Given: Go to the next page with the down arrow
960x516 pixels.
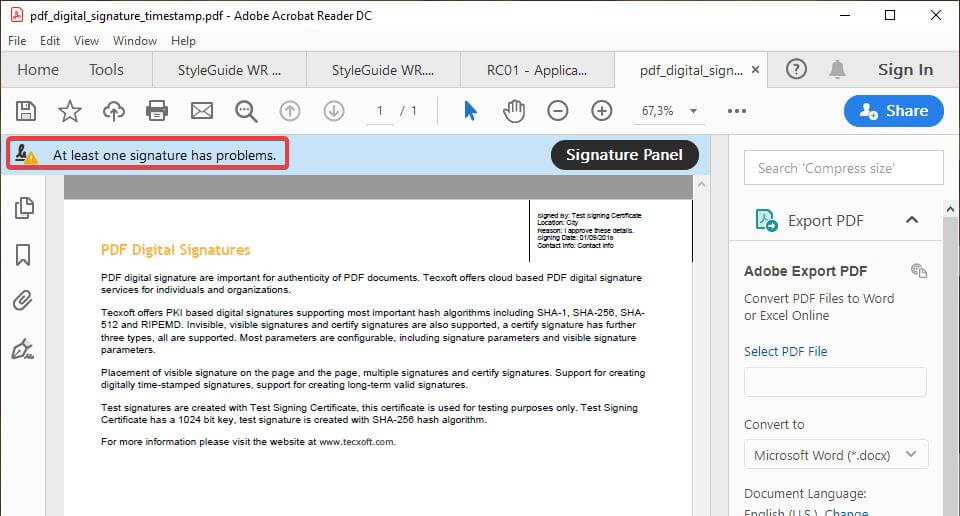Looking at the screenshot, I should click(x=334, y=111).
